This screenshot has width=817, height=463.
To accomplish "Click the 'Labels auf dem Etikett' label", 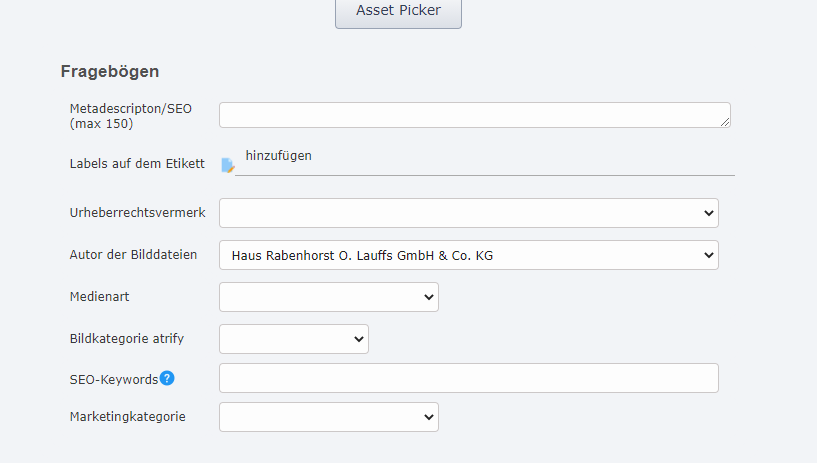I will 137,164.
